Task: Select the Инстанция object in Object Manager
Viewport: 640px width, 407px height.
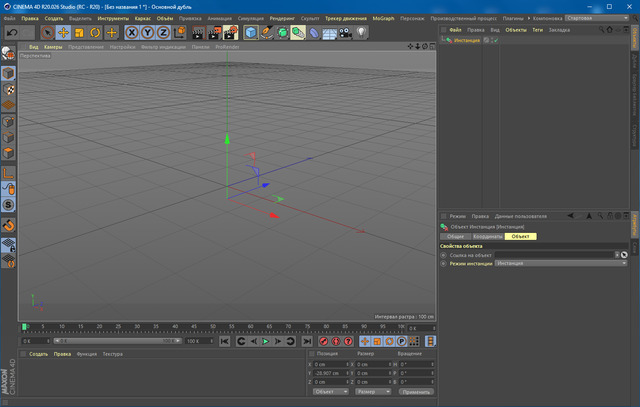Action: pyautogui.click(x=466, y=41)
